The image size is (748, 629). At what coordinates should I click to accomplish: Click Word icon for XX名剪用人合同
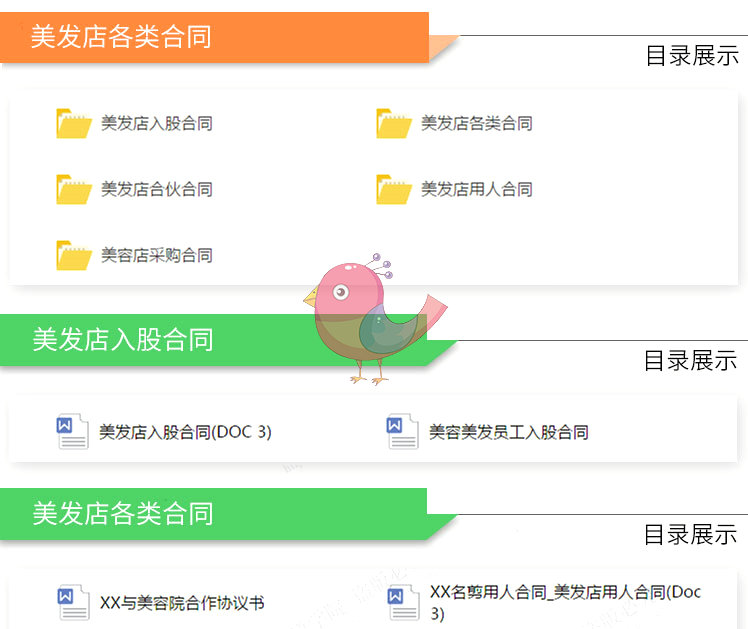click(404, 602)
